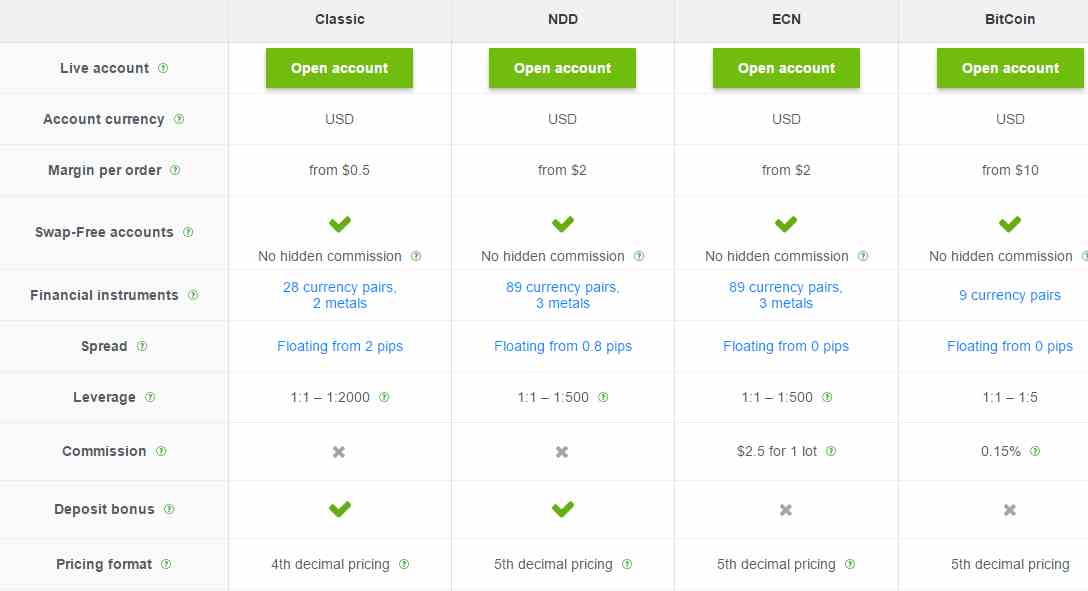Click the Spread row help icon

(142, 345)
